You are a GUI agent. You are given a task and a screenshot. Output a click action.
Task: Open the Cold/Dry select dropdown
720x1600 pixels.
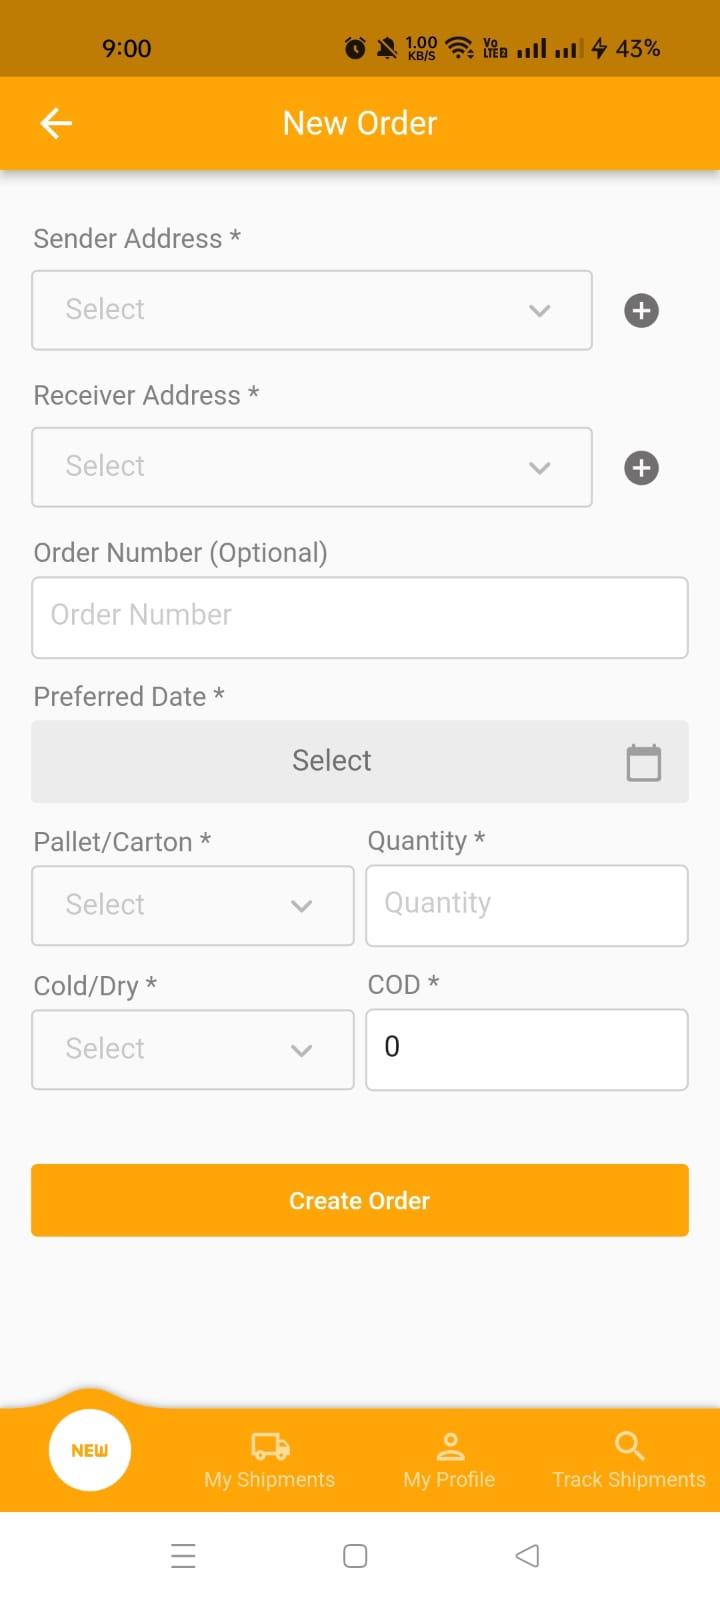point(193,1049)
